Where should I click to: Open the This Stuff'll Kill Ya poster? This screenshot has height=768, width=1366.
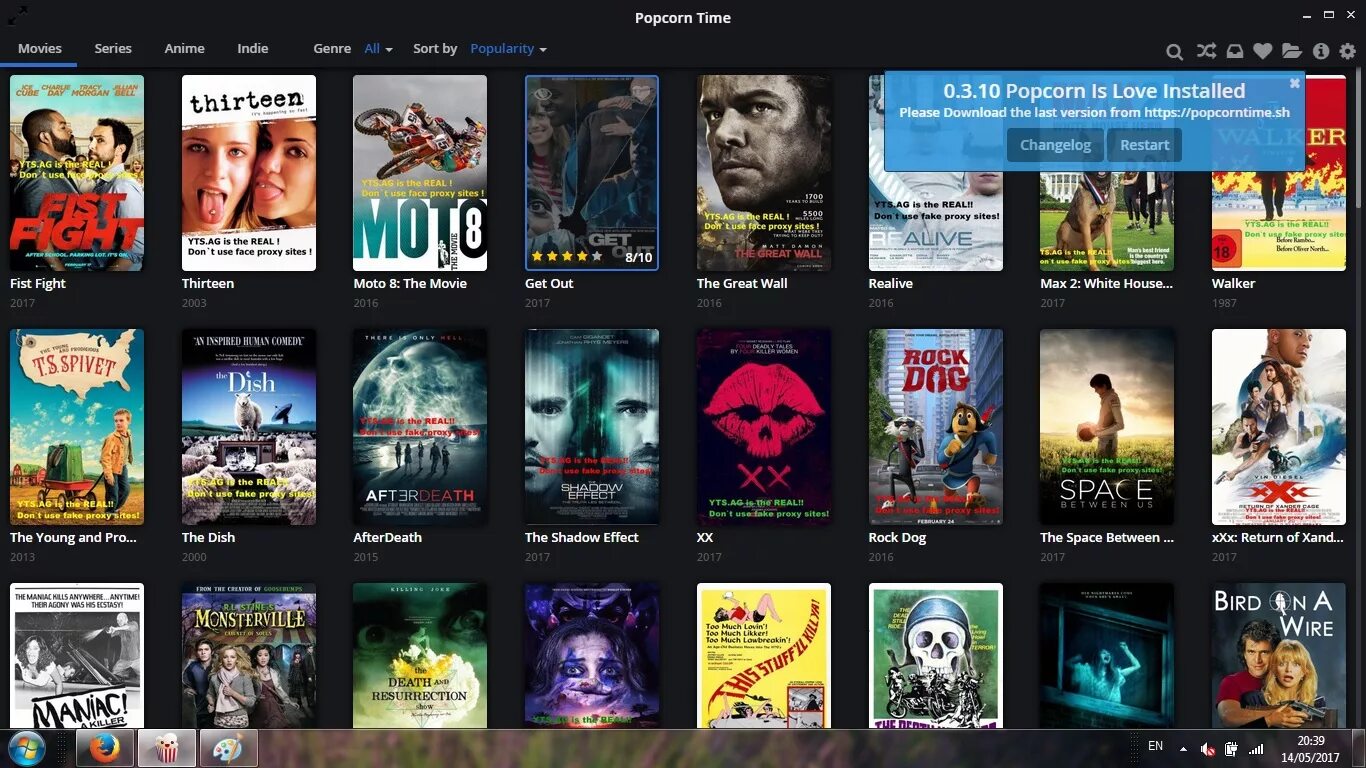(x=764, y=655)
